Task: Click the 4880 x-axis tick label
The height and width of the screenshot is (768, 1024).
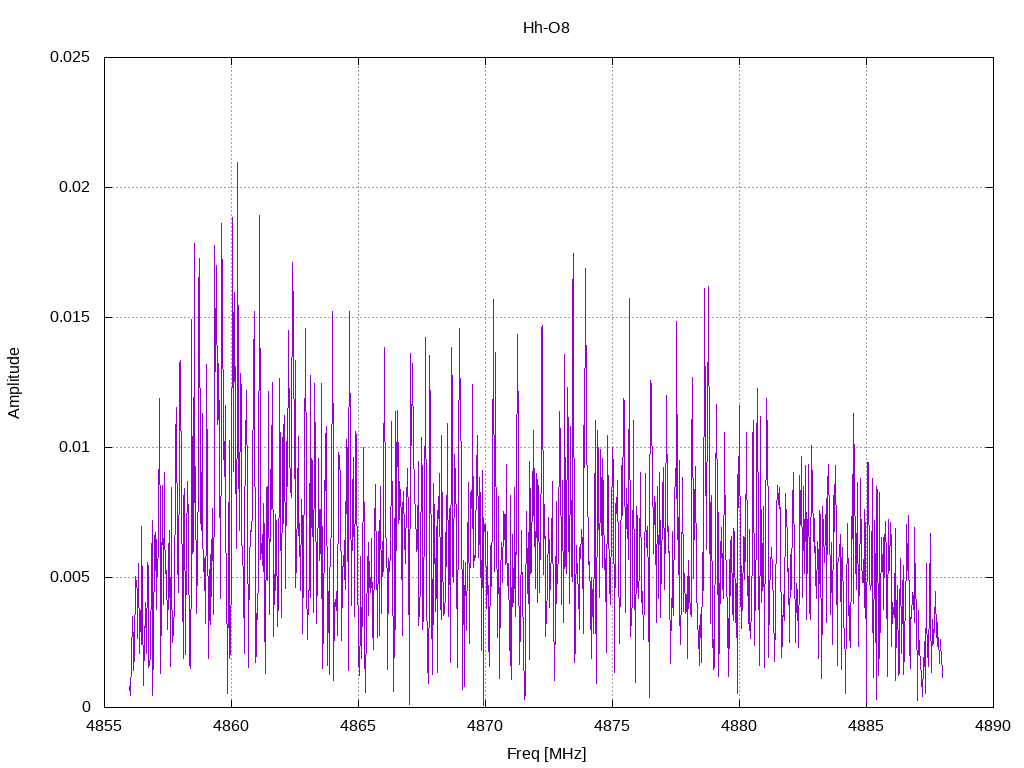Action: click(x=739, y=726)
